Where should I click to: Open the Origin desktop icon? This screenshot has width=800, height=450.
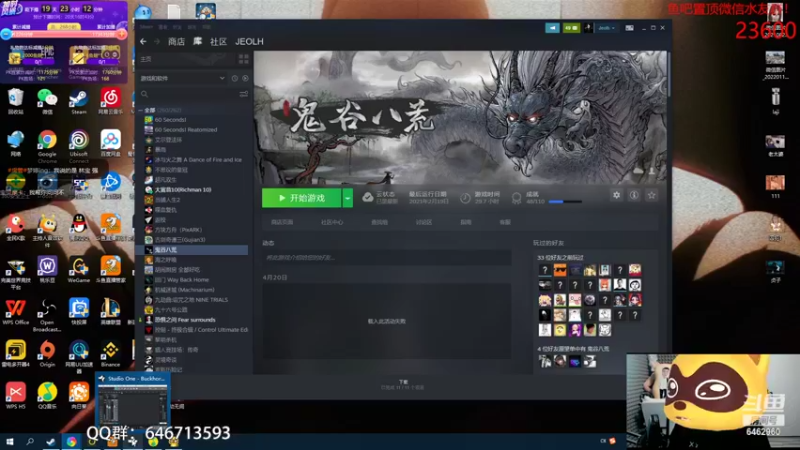(47, 354)
